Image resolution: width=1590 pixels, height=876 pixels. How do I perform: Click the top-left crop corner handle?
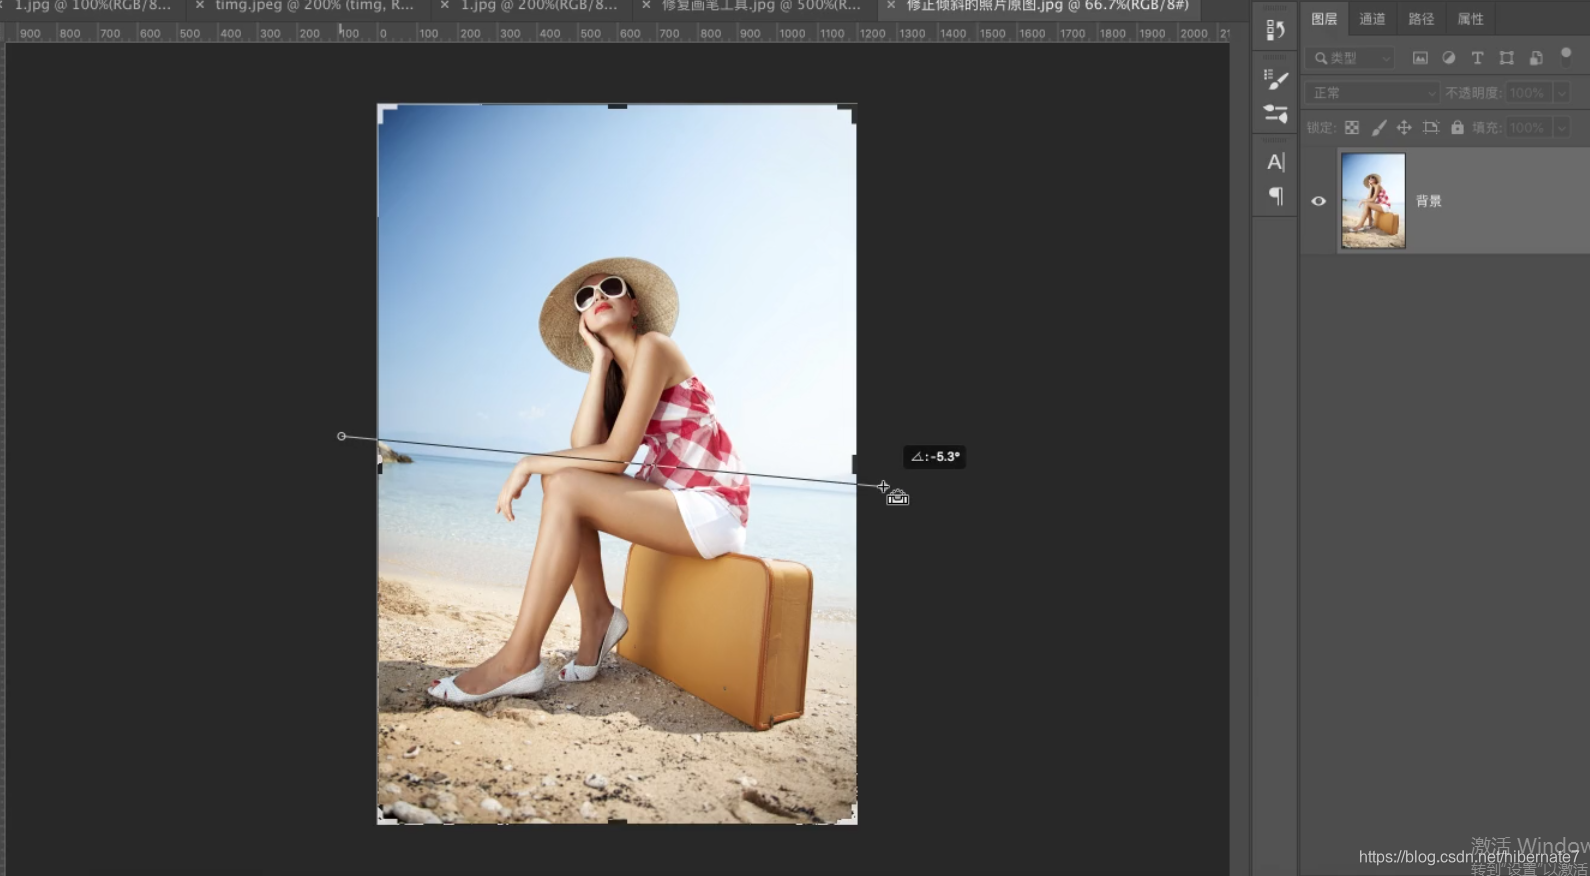(385, 112)
